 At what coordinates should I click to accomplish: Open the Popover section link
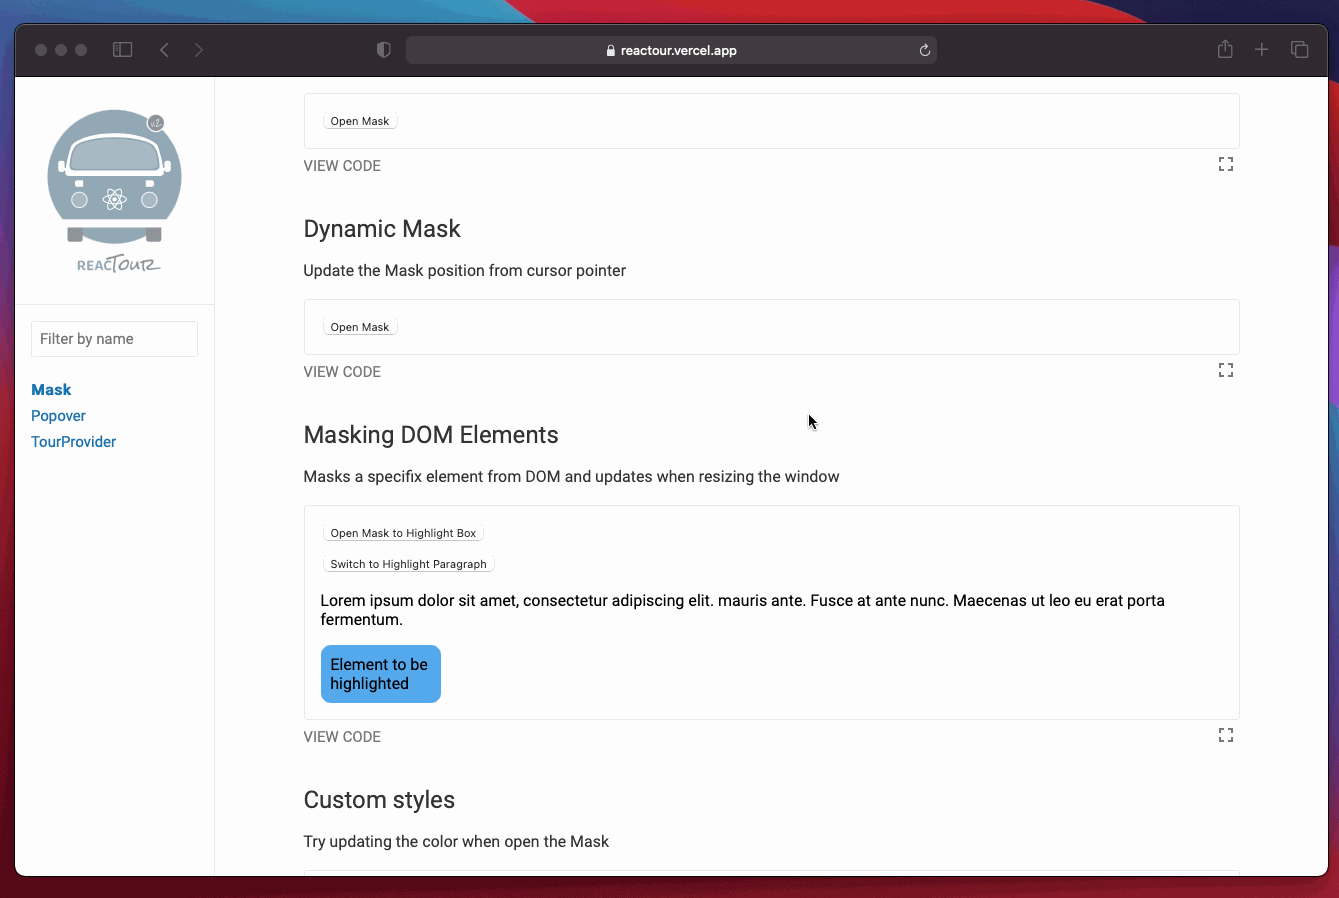pos(58,416)
